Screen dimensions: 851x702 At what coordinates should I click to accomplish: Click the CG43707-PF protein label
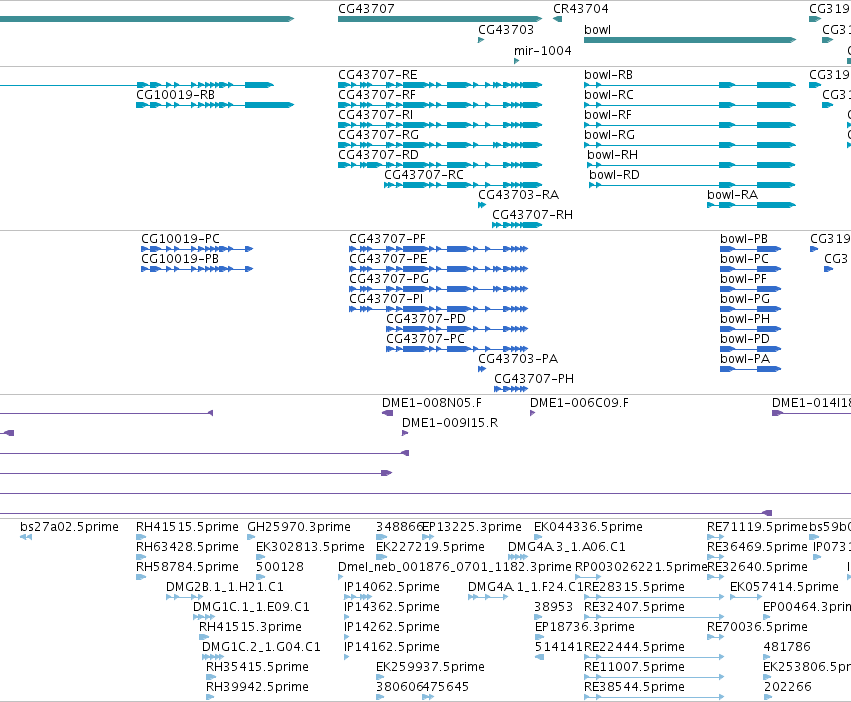point(388,239)
